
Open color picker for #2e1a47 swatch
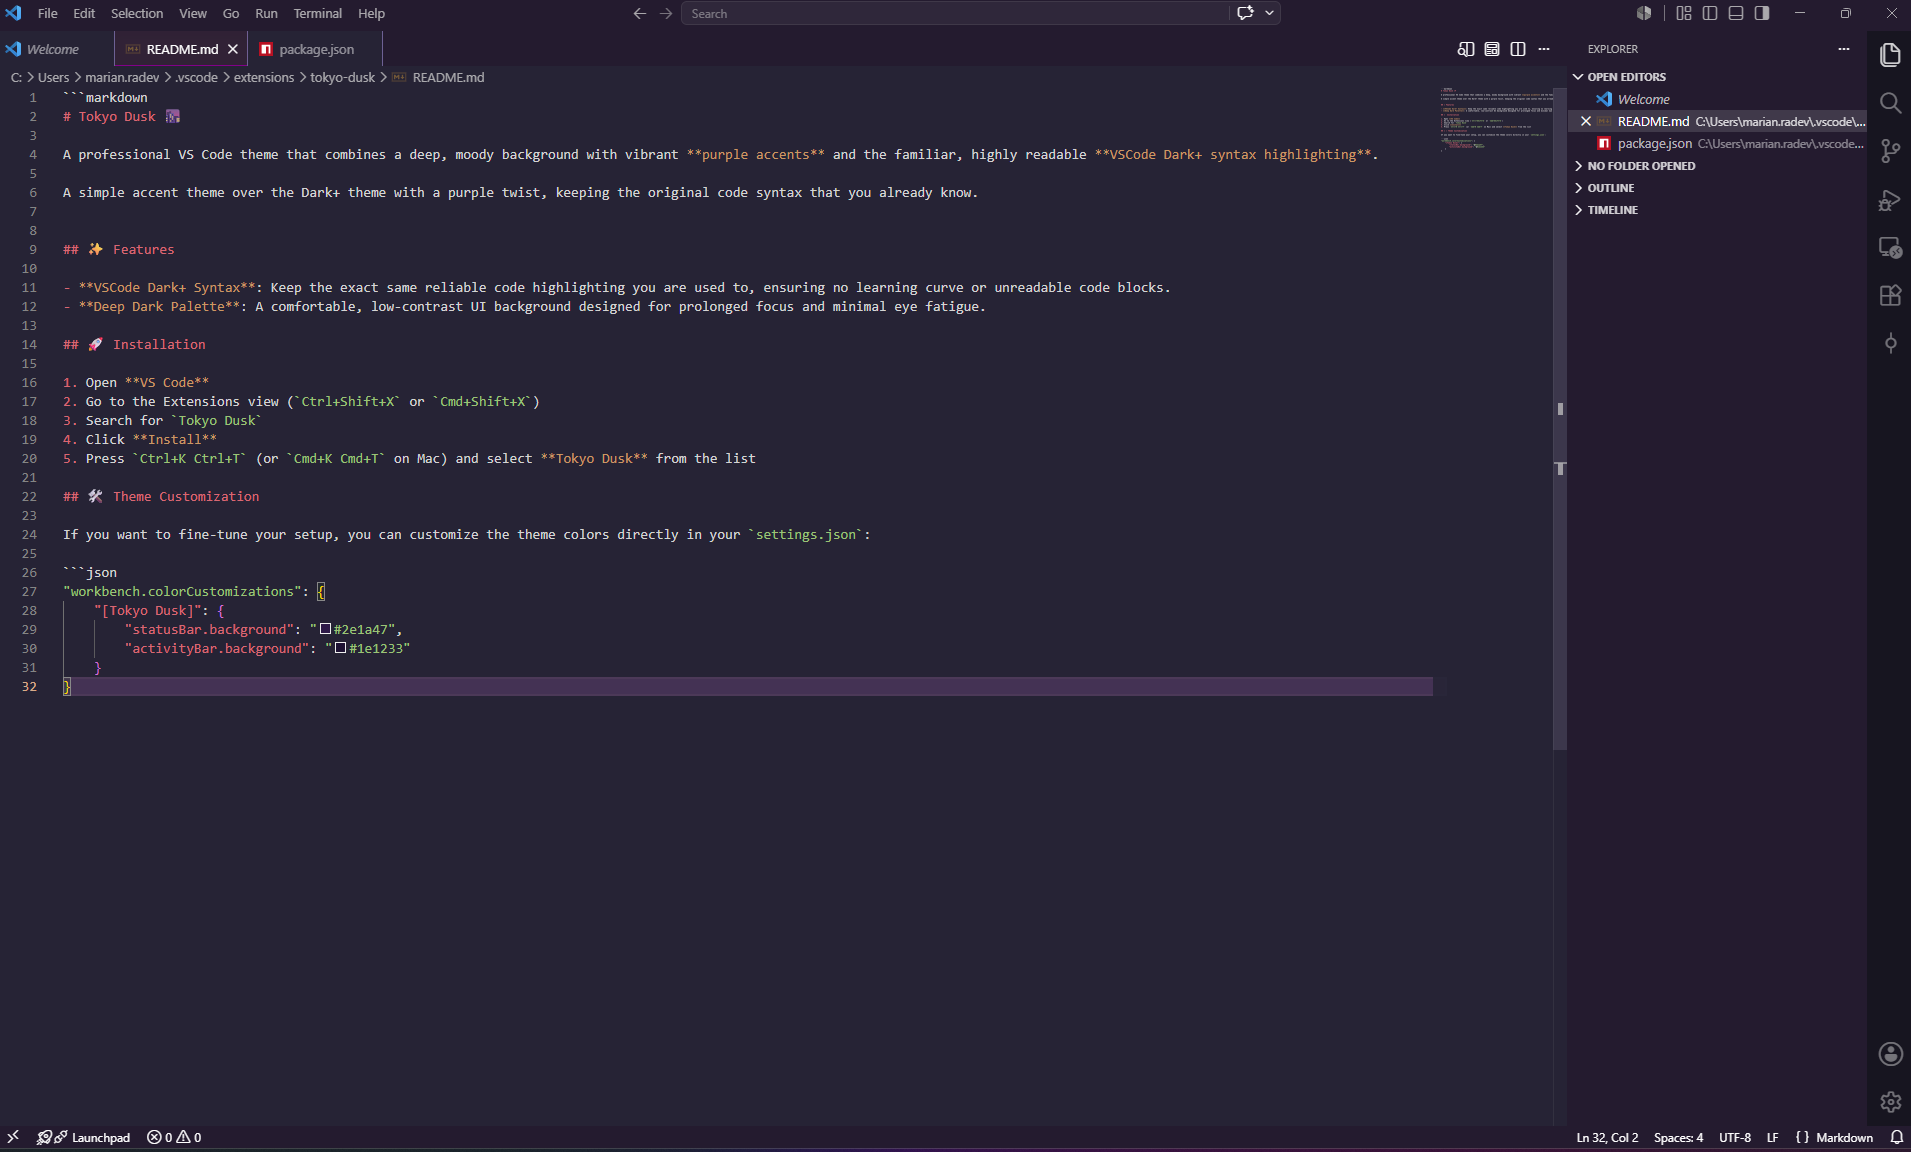(x=325, y=629)
